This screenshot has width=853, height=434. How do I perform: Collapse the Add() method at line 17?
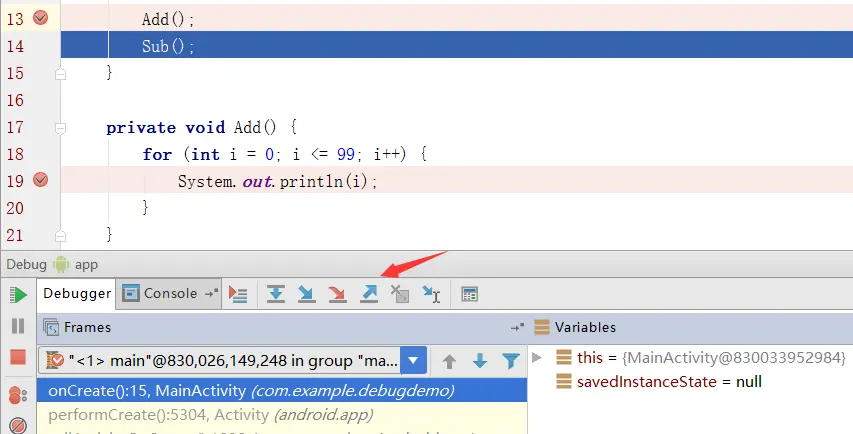(60, 128)
